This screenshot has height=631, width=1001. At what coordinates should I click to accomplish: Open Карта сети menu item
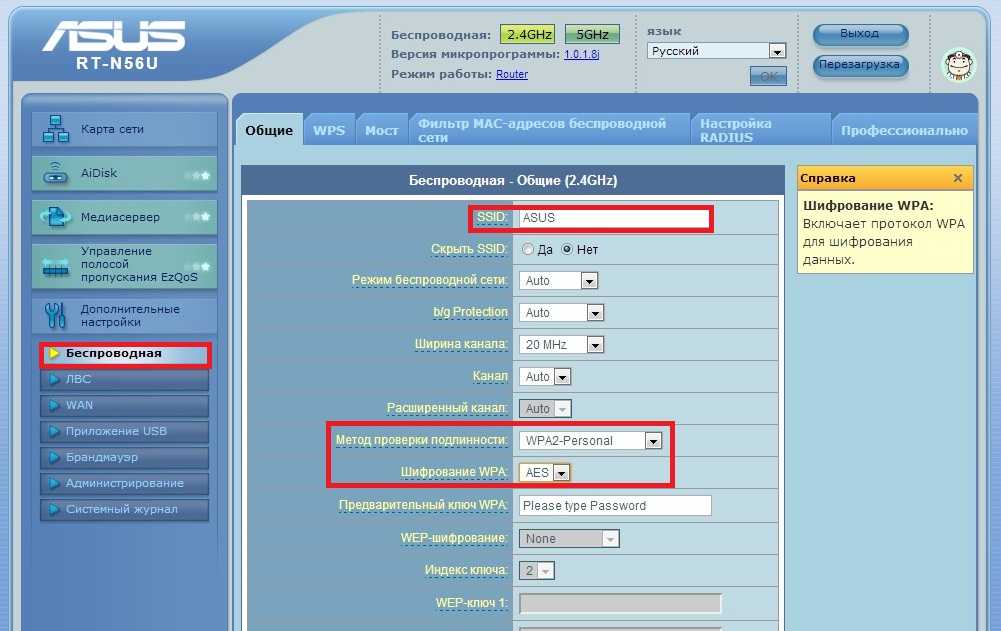(124, 129)
